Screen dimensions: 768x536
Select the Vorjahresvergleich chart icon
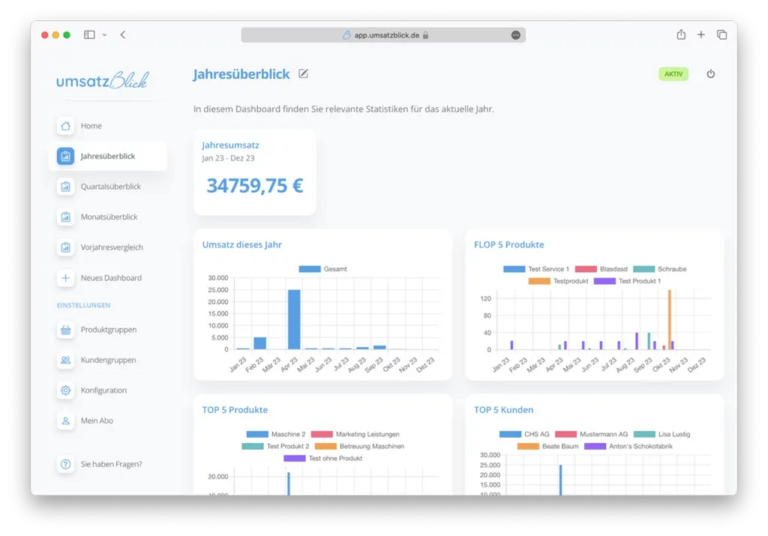coord(65,247)
